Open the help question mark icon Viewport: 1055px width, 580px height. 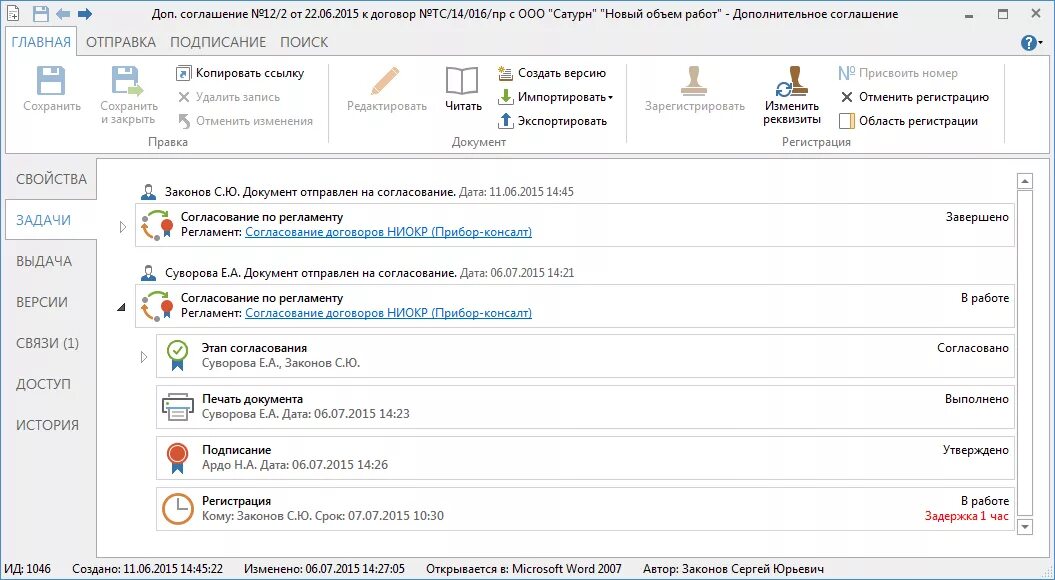(x=1028, y=42)
